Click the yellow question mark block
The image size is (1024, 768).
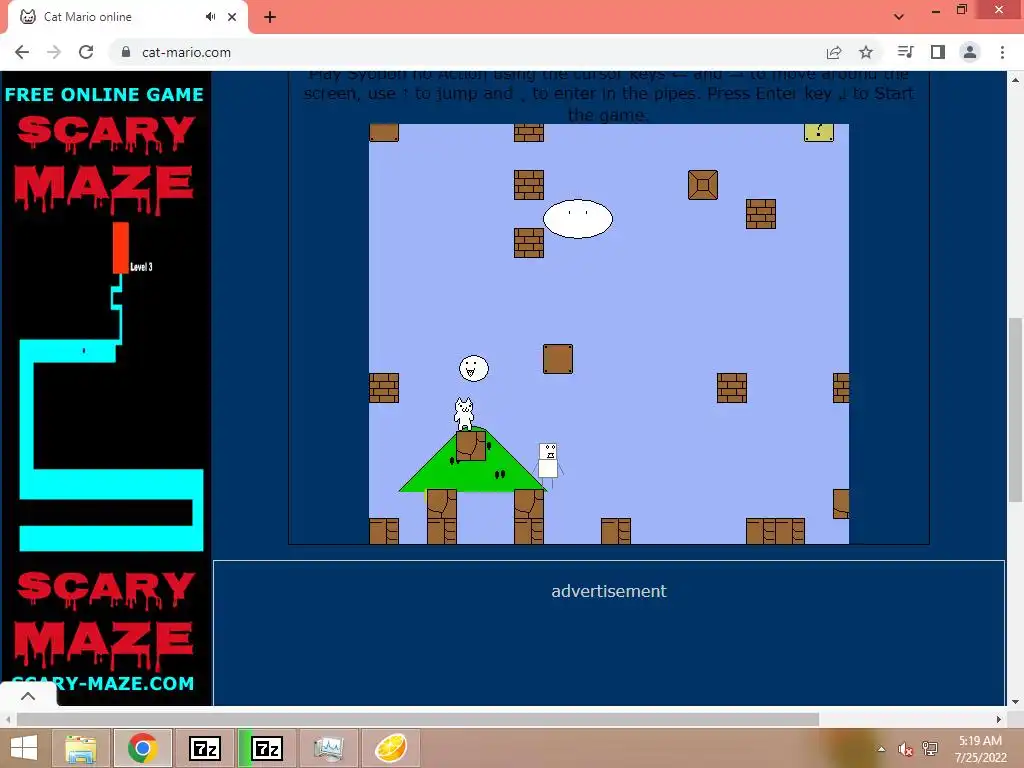pyautogui.click(x=819, y=133)
